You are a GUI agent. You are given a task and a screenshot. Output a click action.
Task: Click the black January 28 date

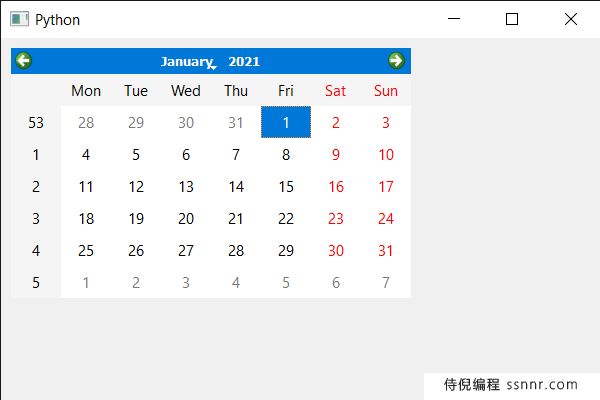coord(236,250)
